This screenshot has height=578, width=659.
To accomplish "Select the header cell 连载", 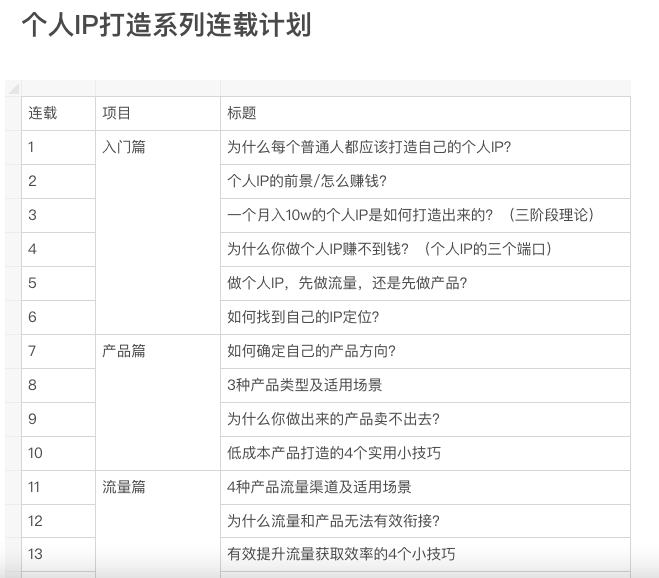I will click(x=58, y=113).
